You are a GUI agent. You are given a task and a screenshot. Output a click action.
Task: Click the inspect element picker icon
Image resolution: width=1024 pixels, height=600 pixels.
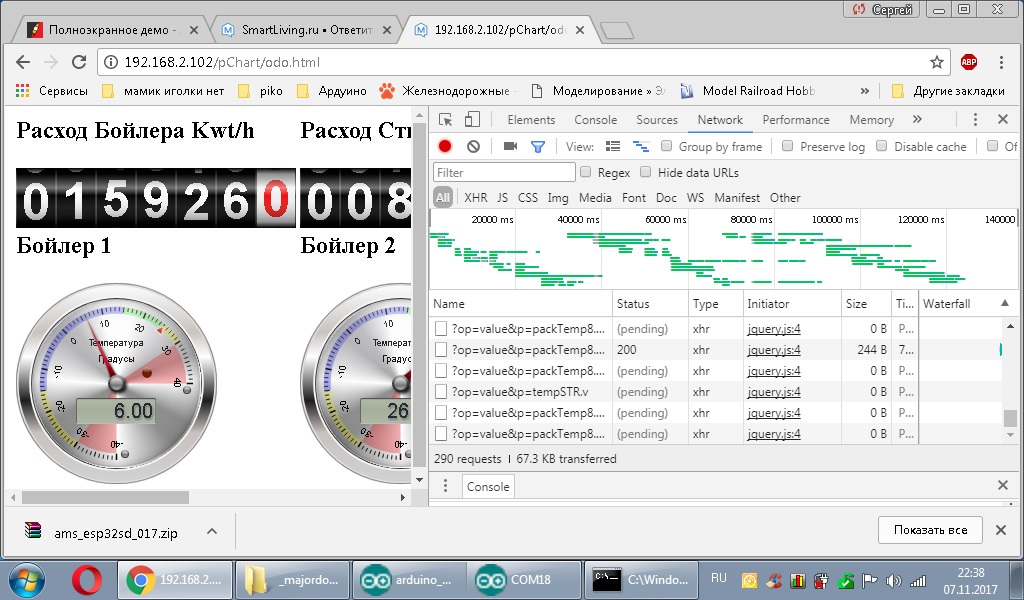pyautogui.click(x=446, y=120)
